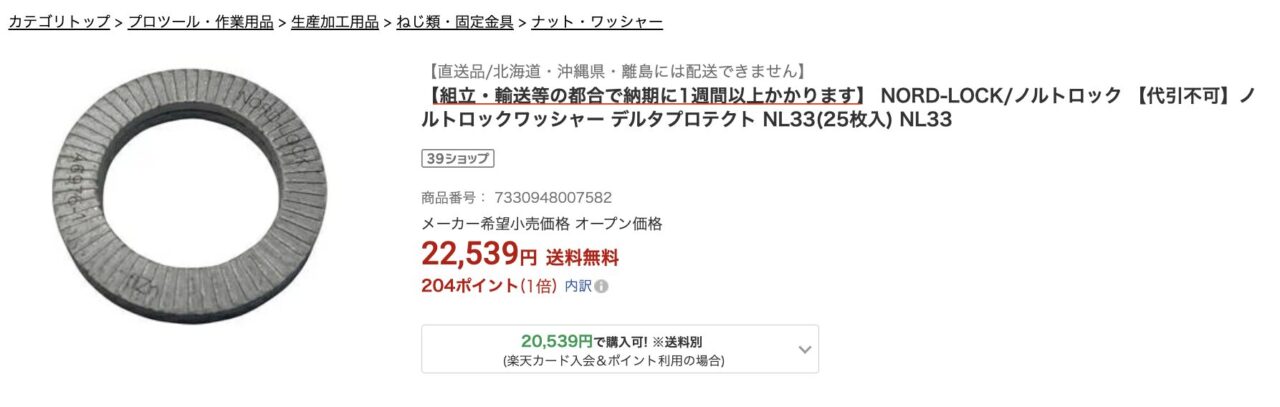Navigate to 生産加工用品 breadcrumb

click(335, 22)
